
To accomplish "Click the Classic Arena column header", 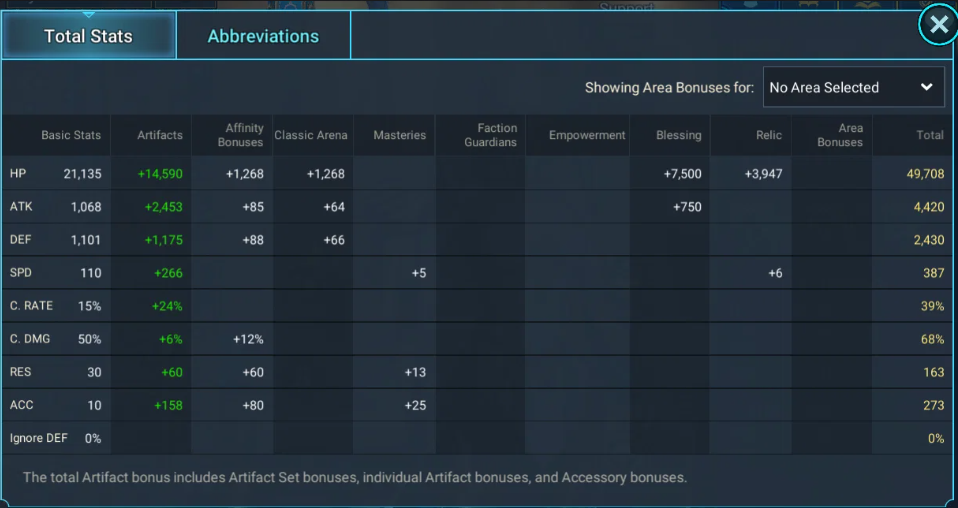I will (x=310, y=135).
